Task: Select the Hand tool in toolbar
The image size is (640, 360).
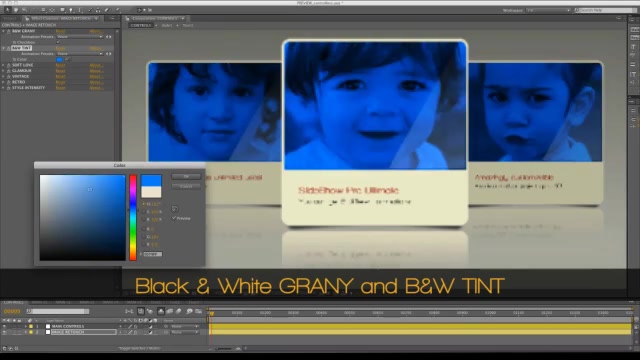Action: click(x=16, y=10)
